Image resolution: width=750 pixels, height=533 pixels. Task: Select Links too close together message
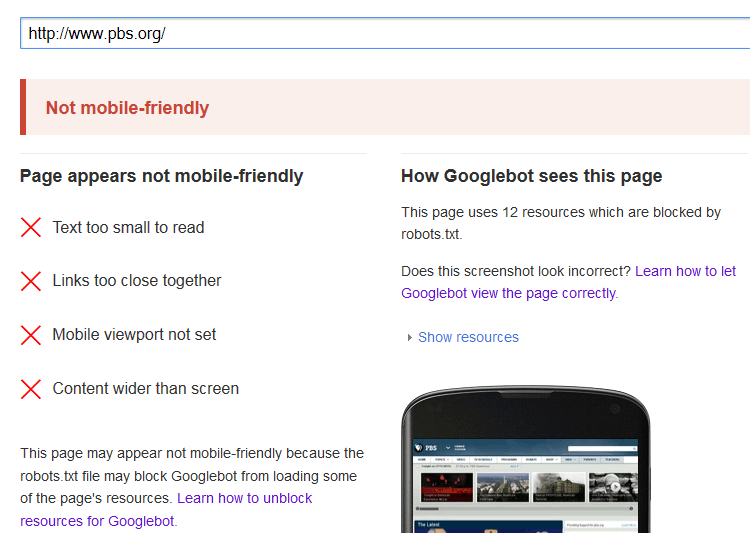(x=137, y=280)
